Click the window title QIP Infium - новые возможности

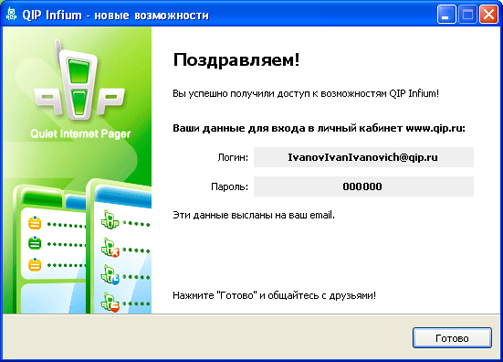click(x=115, y=15)
